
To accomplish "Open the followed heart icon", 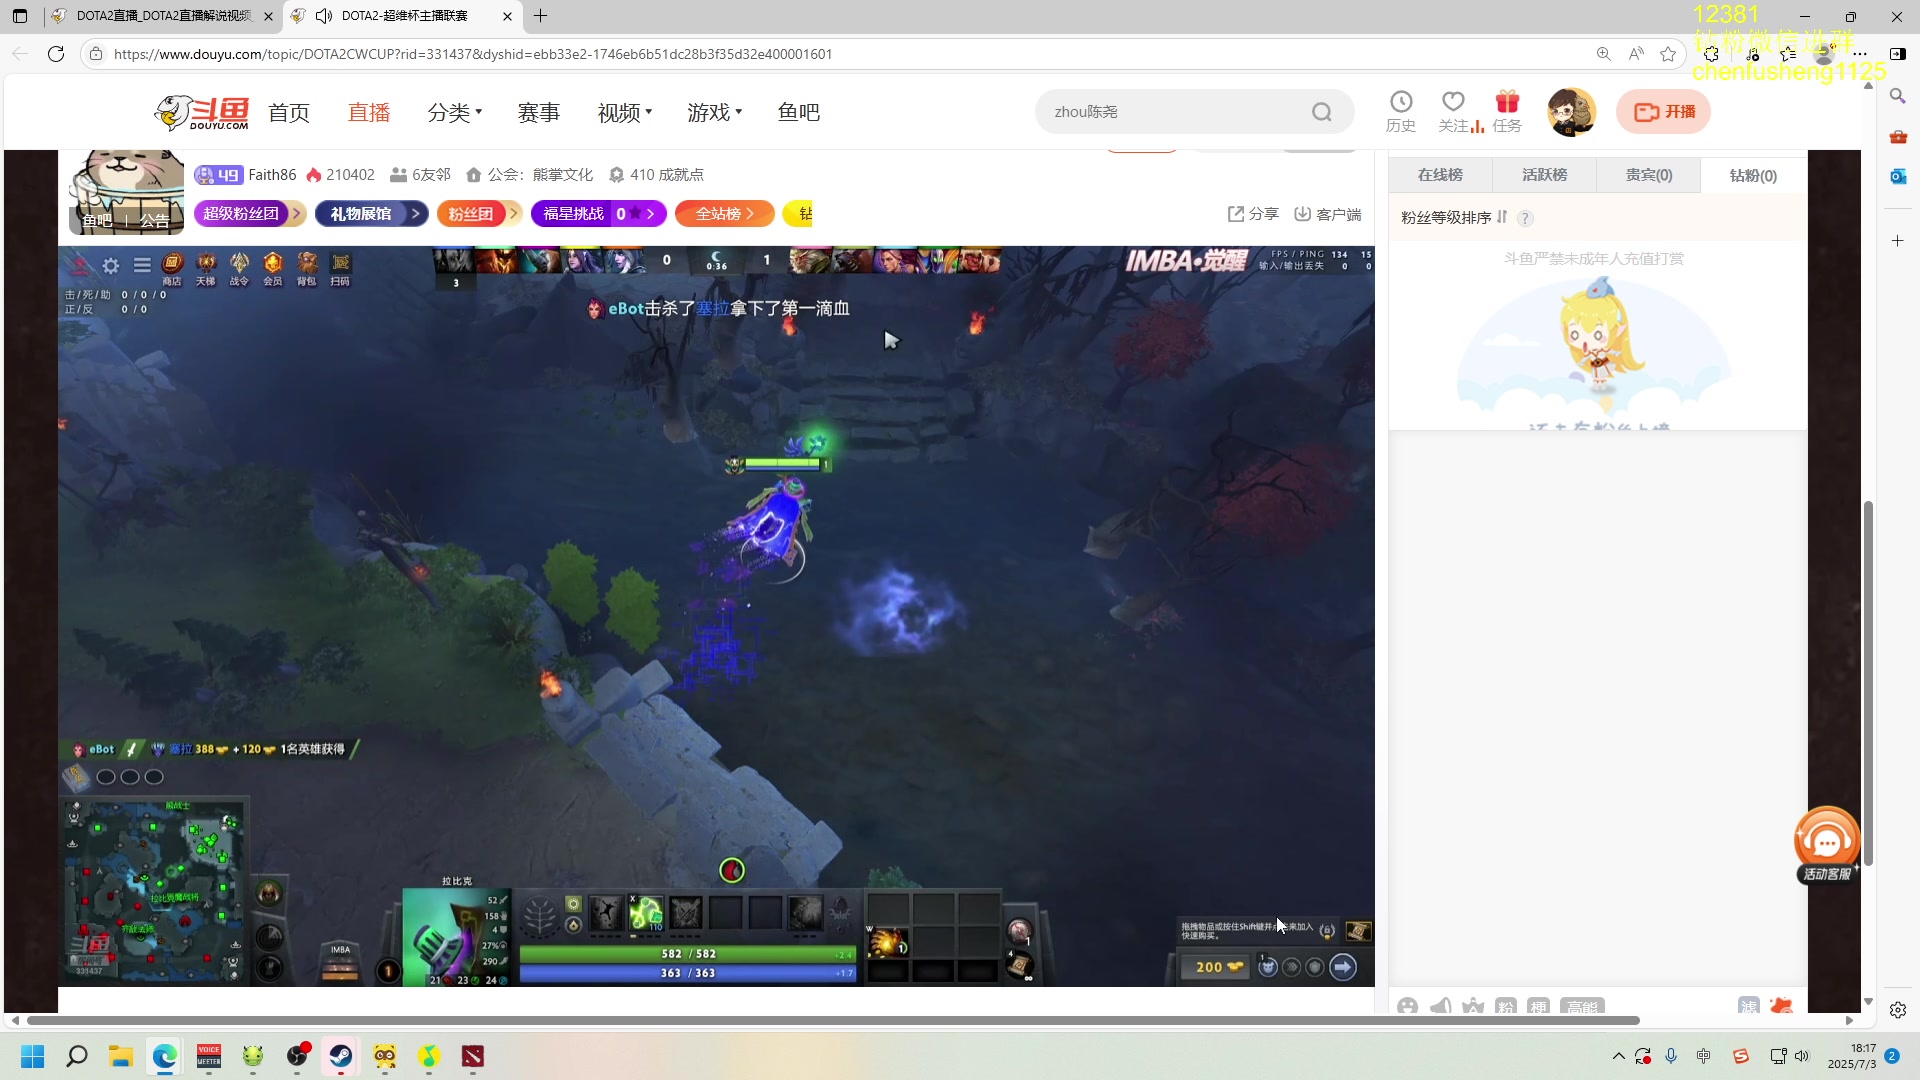I will pos(1453,102).
